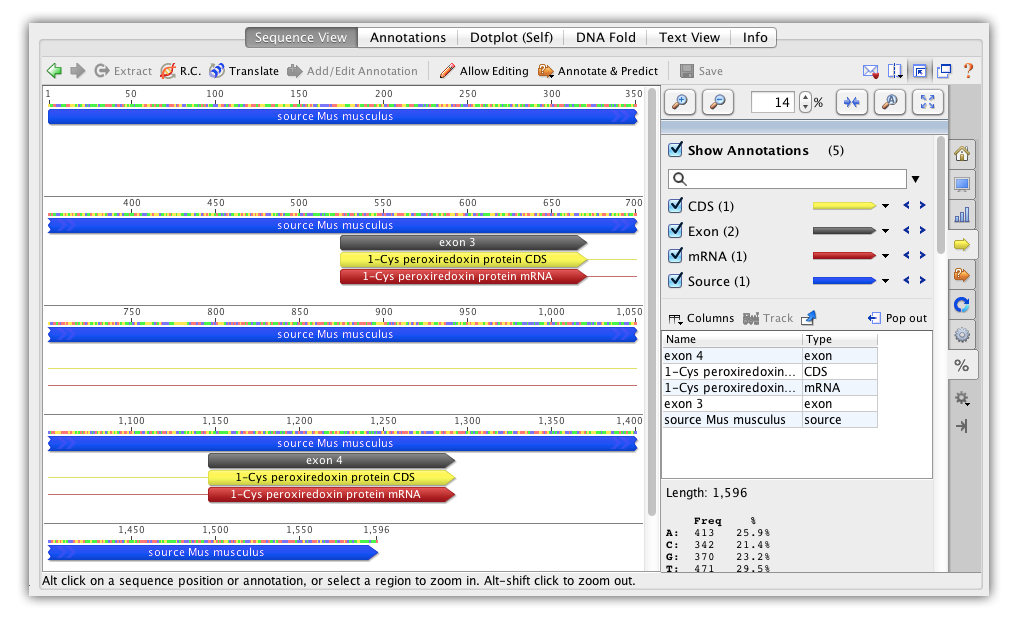Open the Exon style dropdown arrow

point(885,230)
